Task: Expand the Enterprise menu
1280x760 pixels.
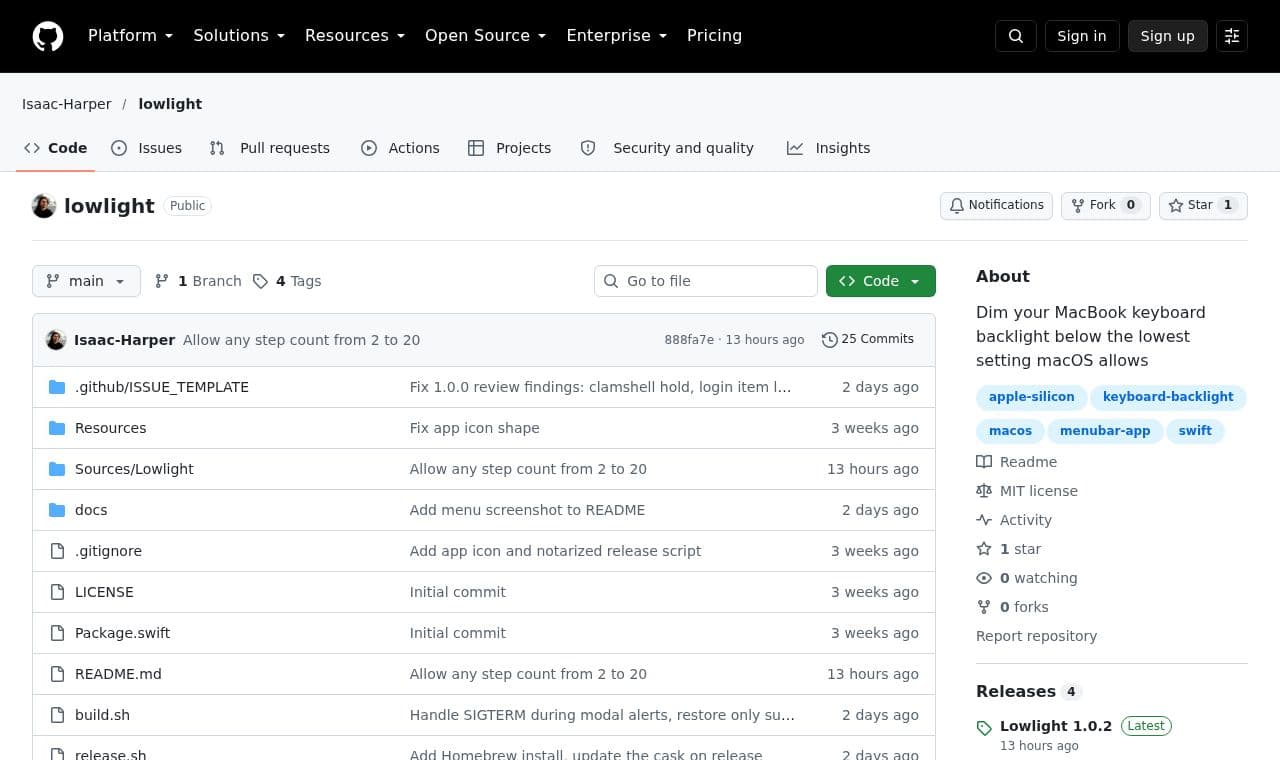Action: click(616, 36)
